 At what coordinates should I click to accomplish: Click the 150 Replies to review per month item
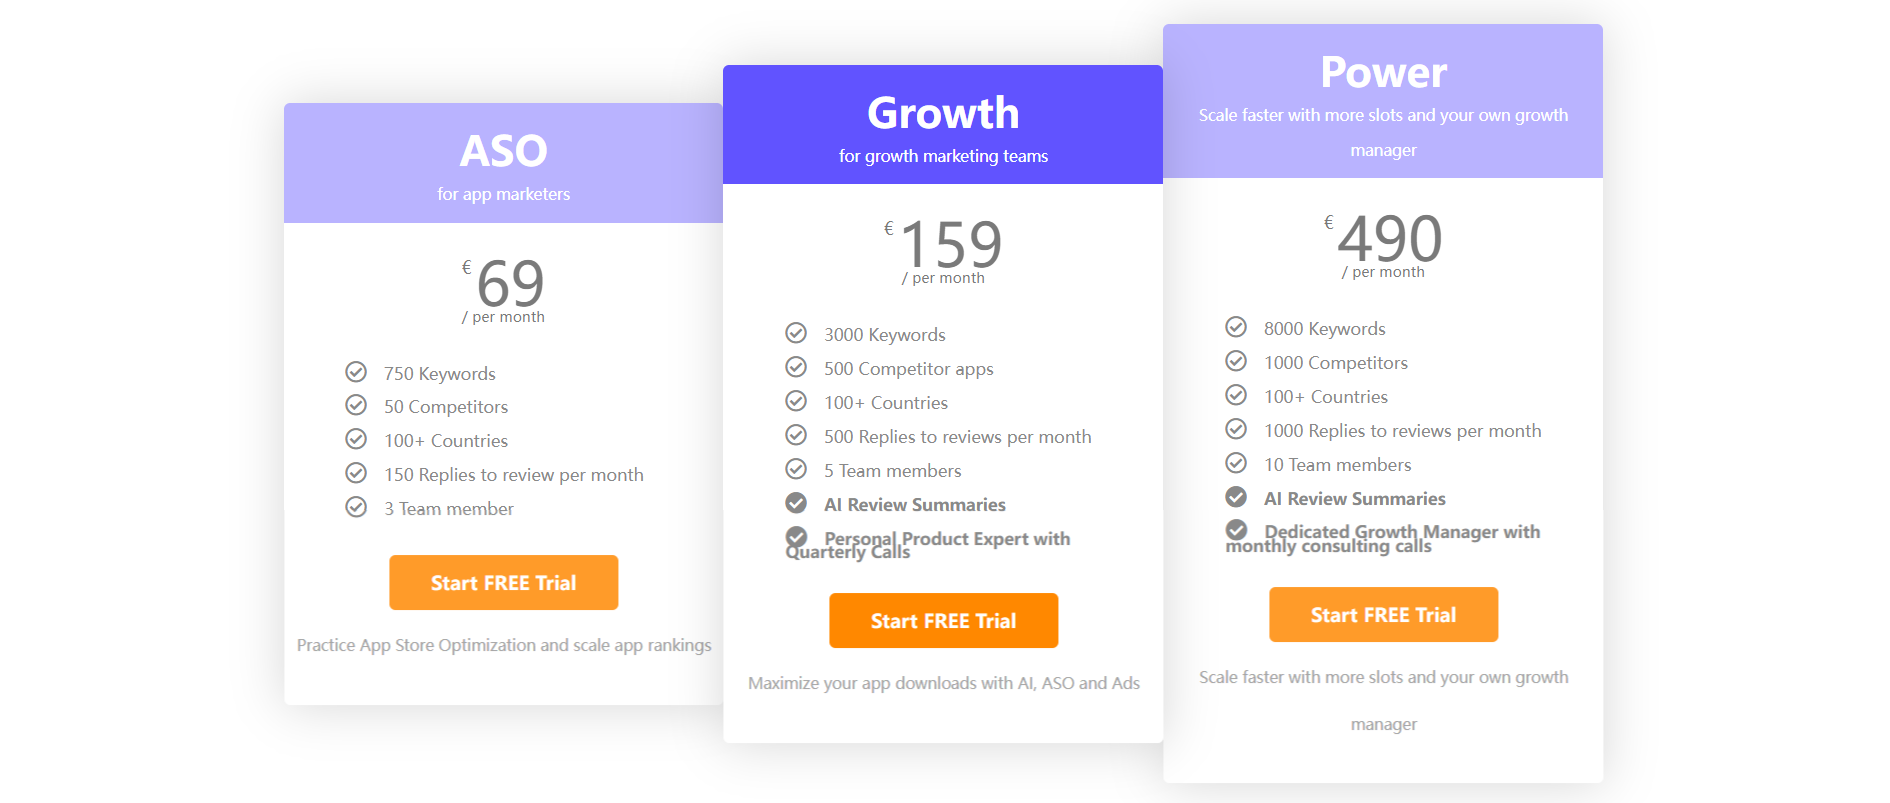pos(514,475)
